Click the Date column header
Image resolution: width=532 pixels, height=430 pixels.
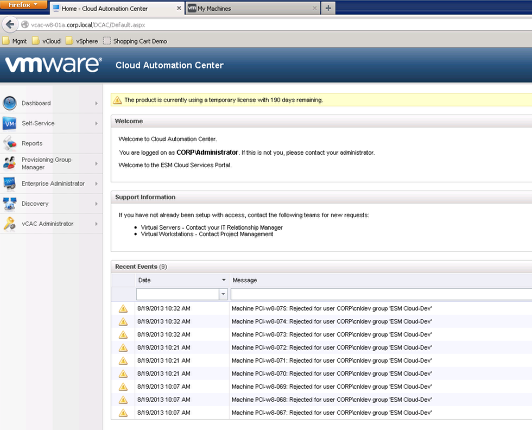pos(182,280)
